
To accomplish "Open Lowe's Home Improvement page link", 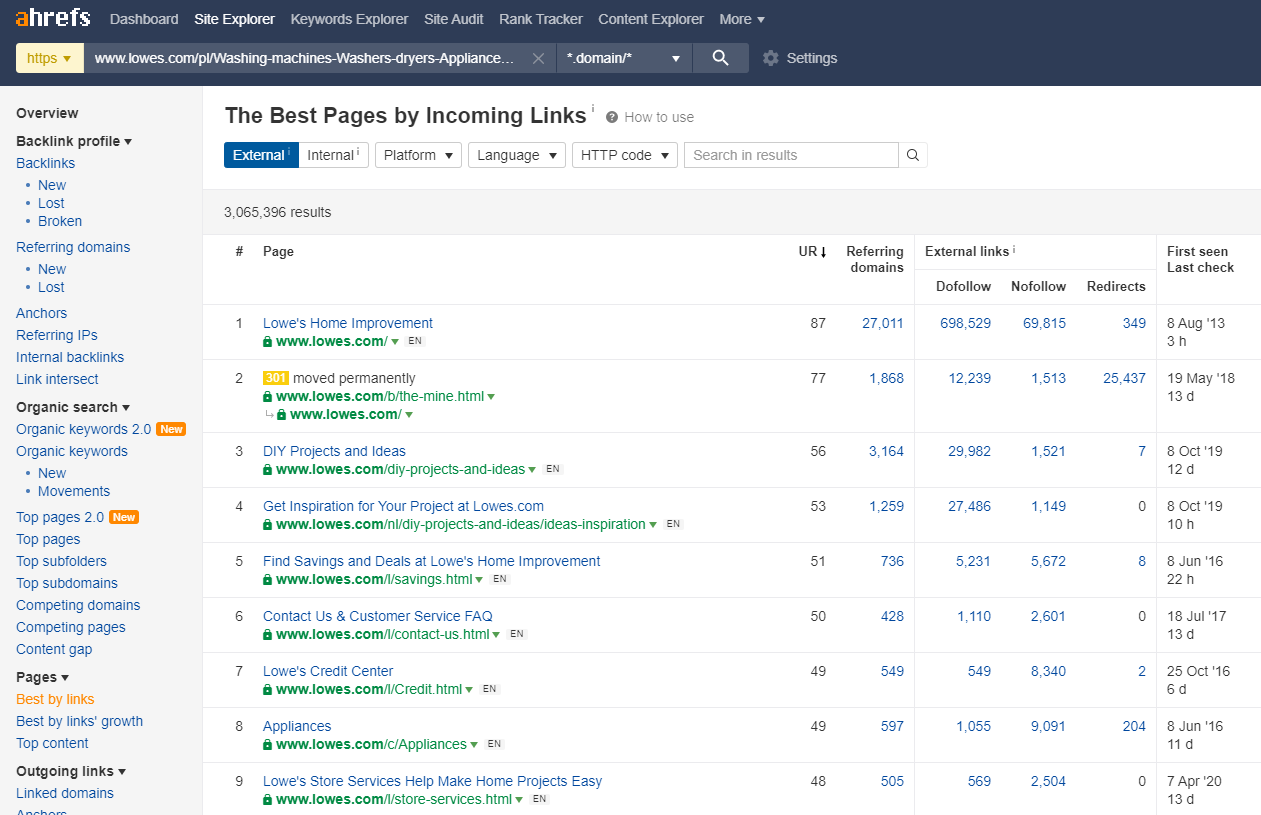I will (x=348, y=323).
